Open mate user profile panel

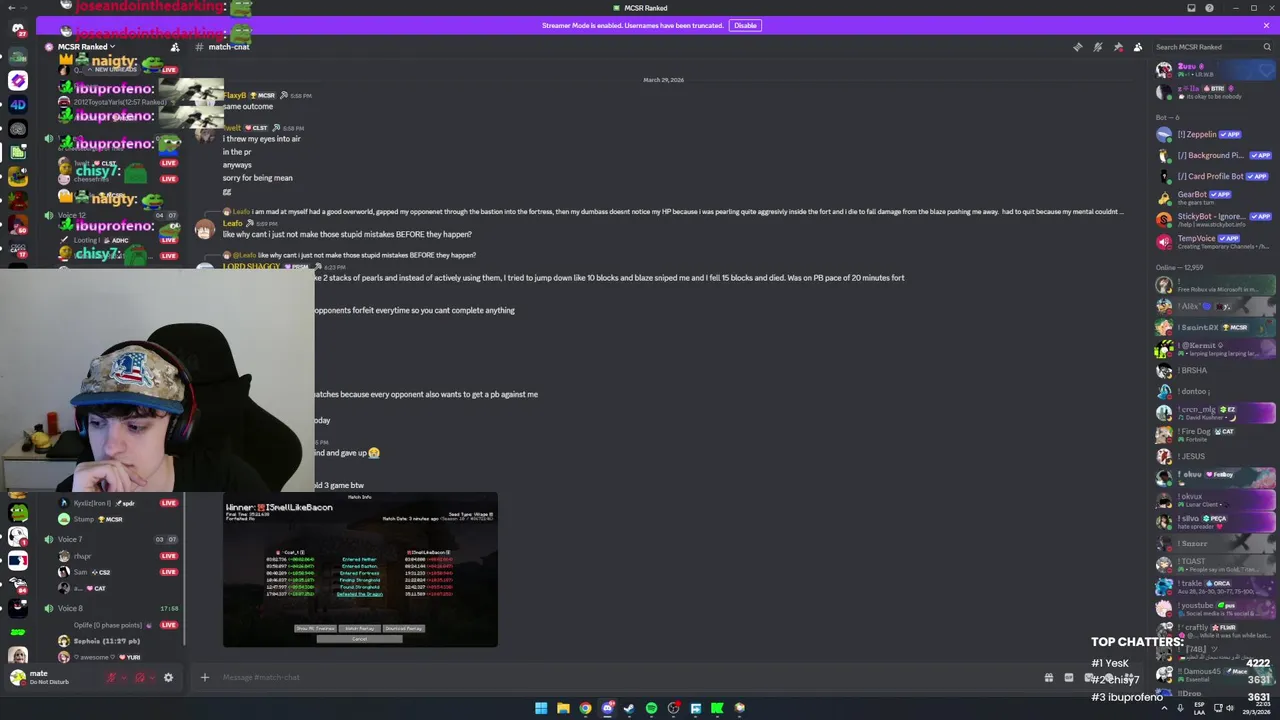[50, 677]
